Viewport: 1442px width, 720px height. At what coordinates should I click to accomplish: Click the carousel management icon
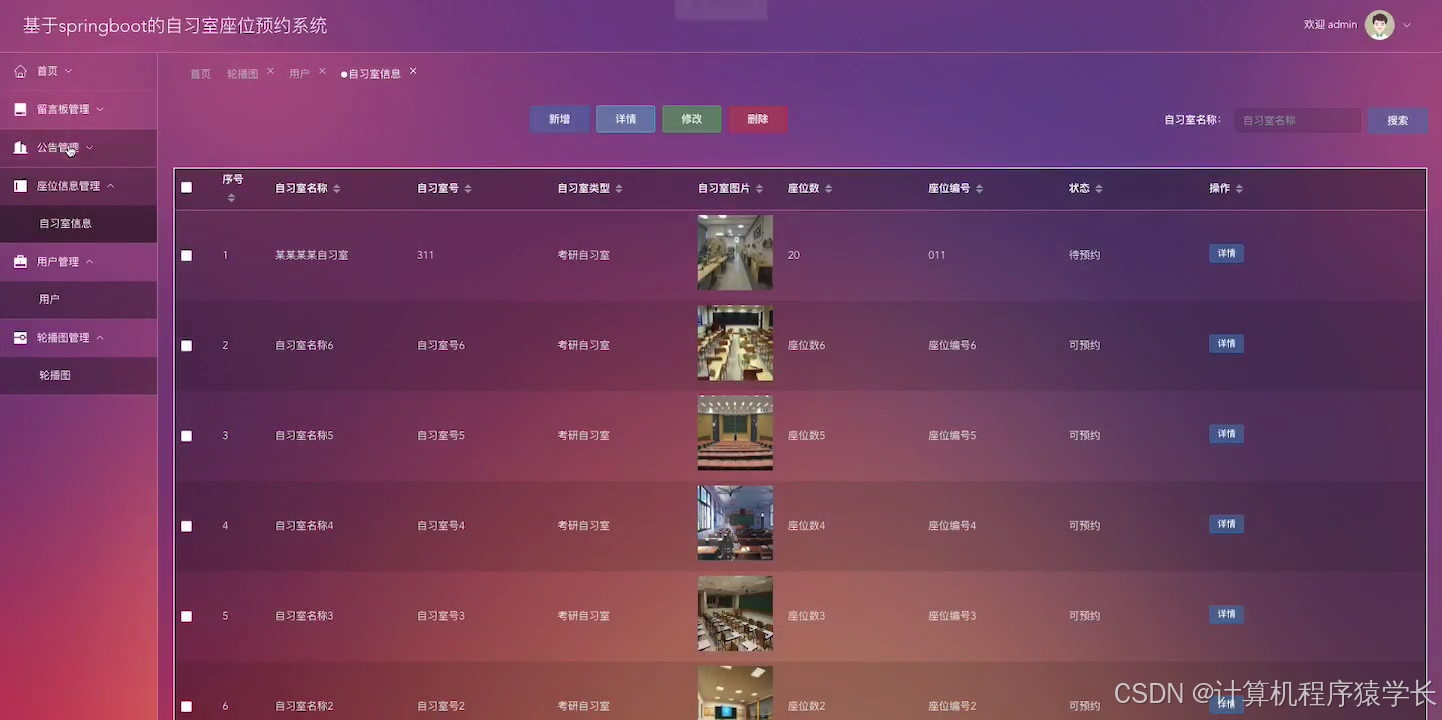coord(21,338)
